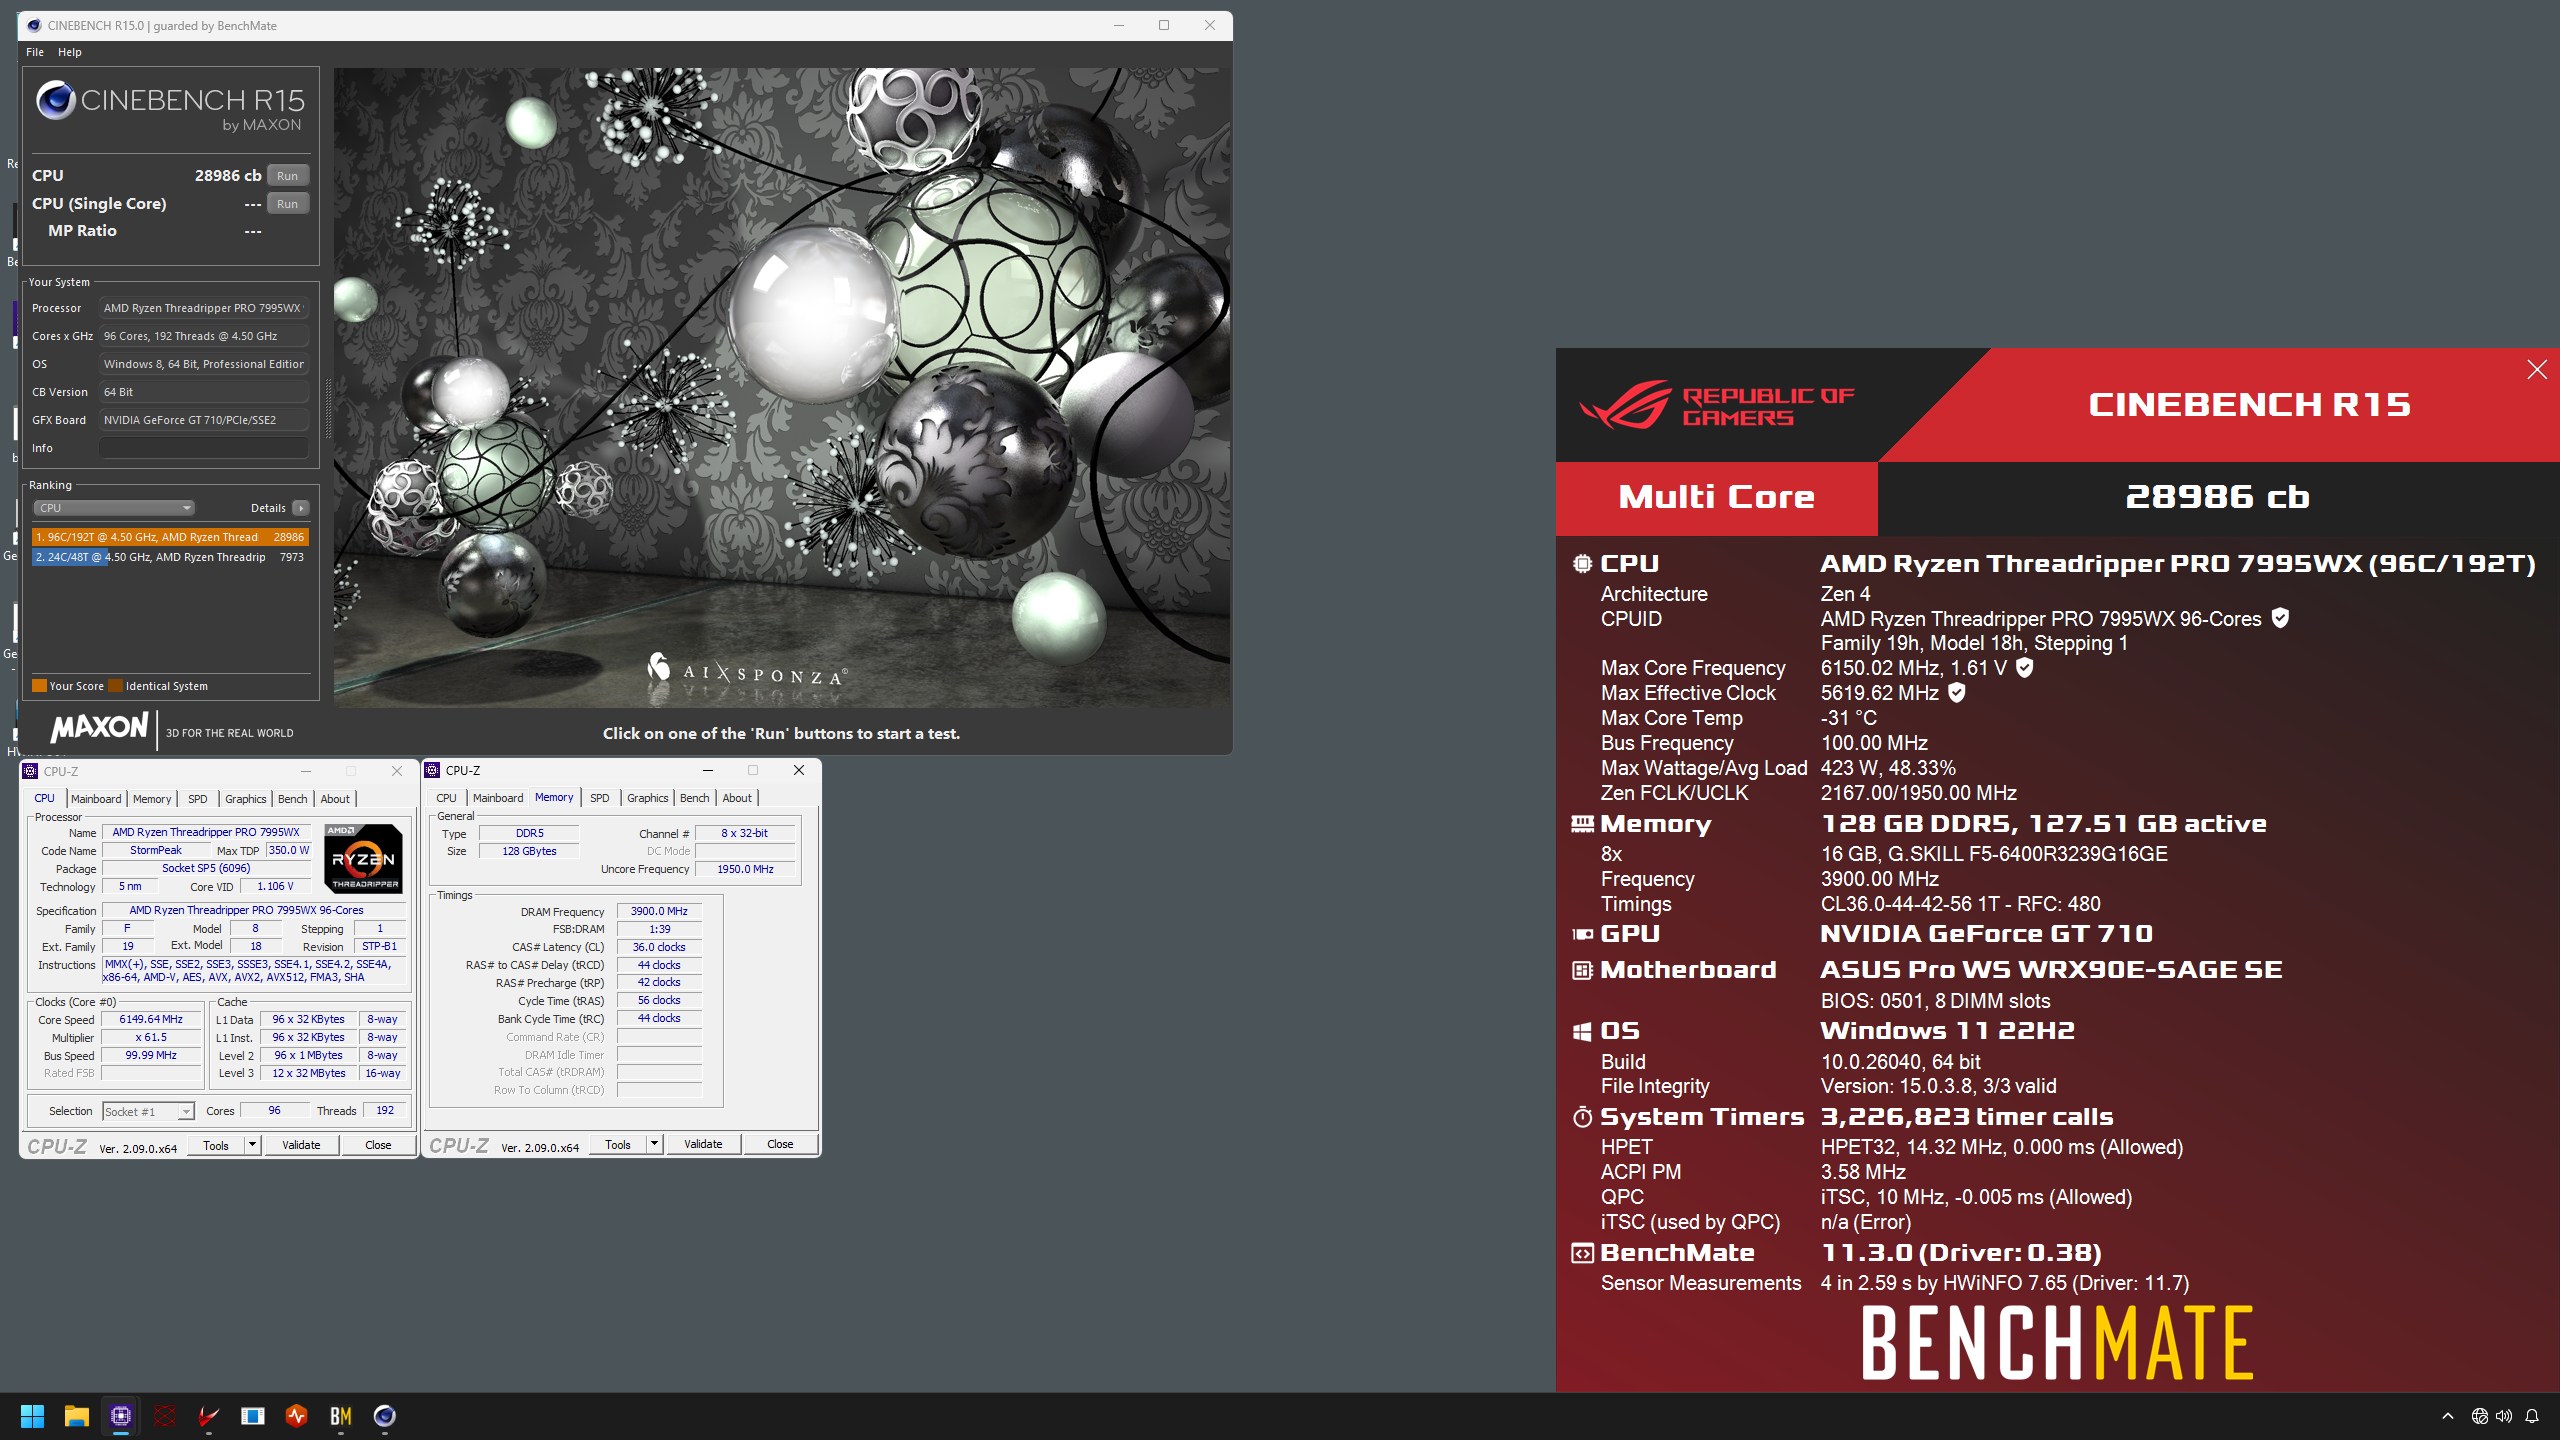Switch to Cinebench via taskbar sphere icon
This screenshot has width=2560, height=1440.
pyautogui.click(x=384, y=1416)
